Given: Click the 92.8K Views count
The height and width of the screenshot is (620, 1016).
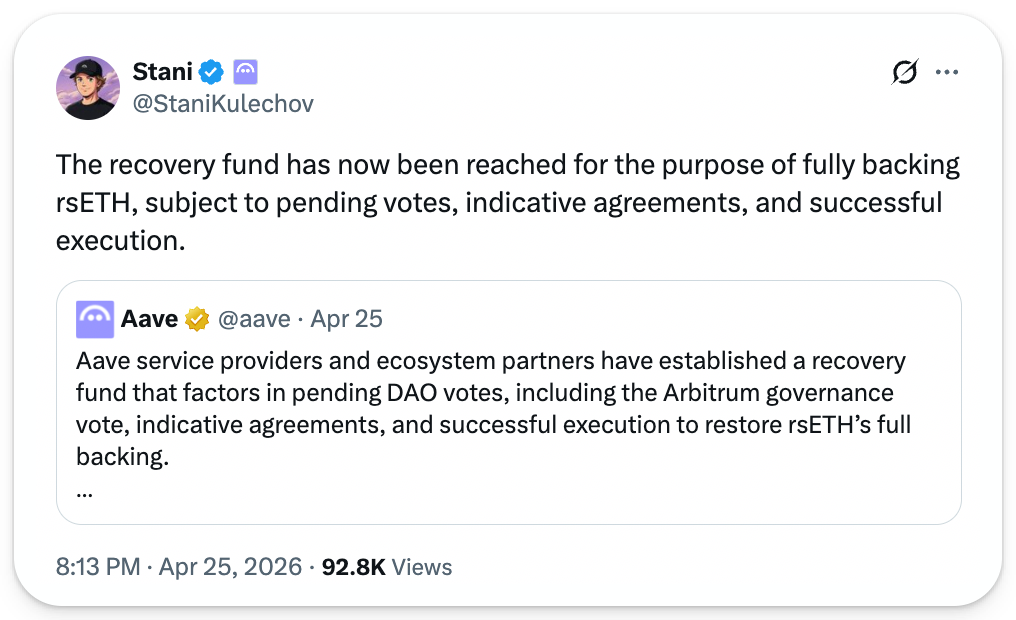Looking at the screenshot, I should coord(386,567).
